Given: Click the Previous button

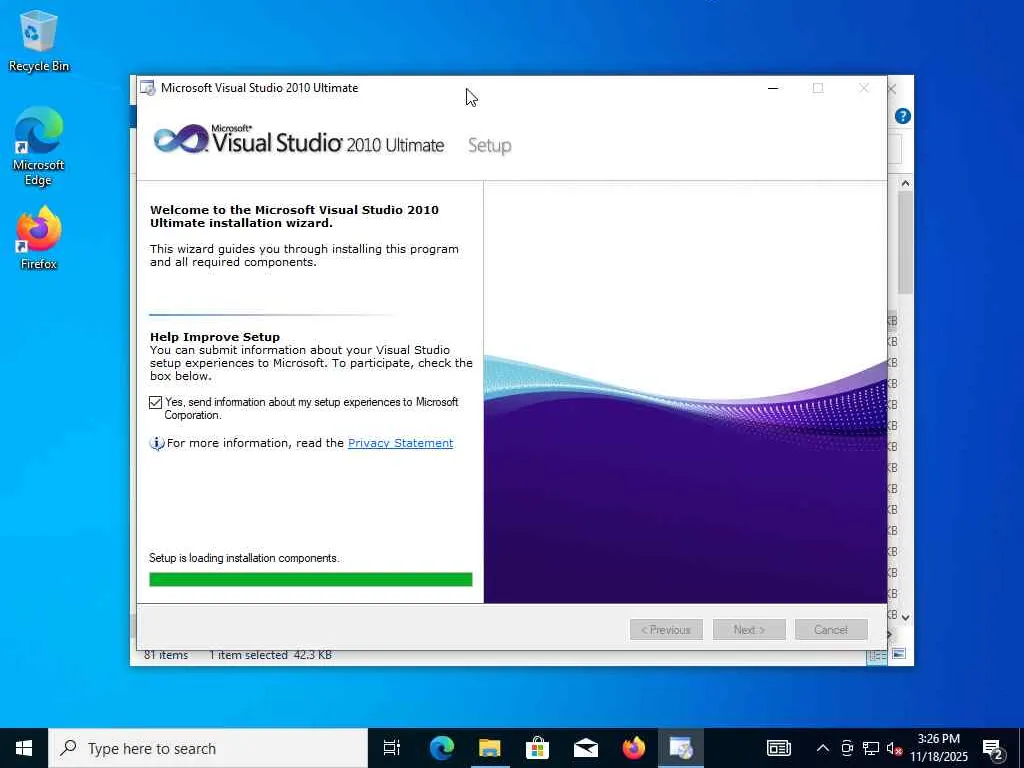Looking at the screenshot, I should click(666, 630).
